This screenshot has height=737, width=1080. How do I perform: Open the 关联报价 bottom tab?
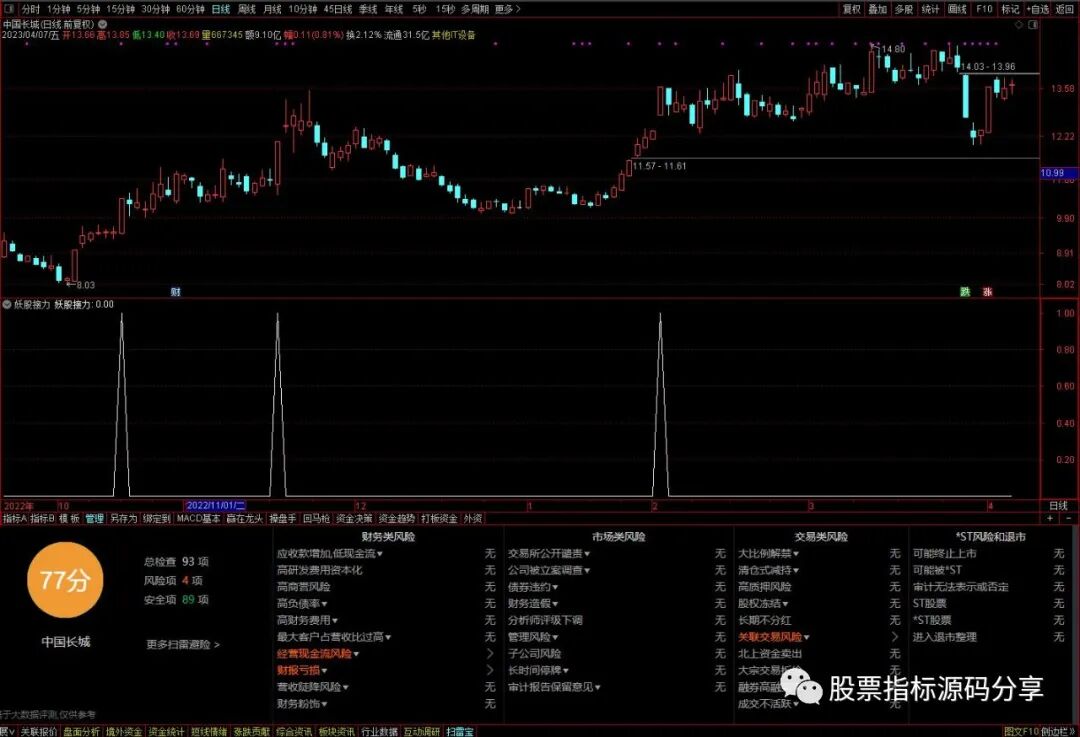(39, 731)
